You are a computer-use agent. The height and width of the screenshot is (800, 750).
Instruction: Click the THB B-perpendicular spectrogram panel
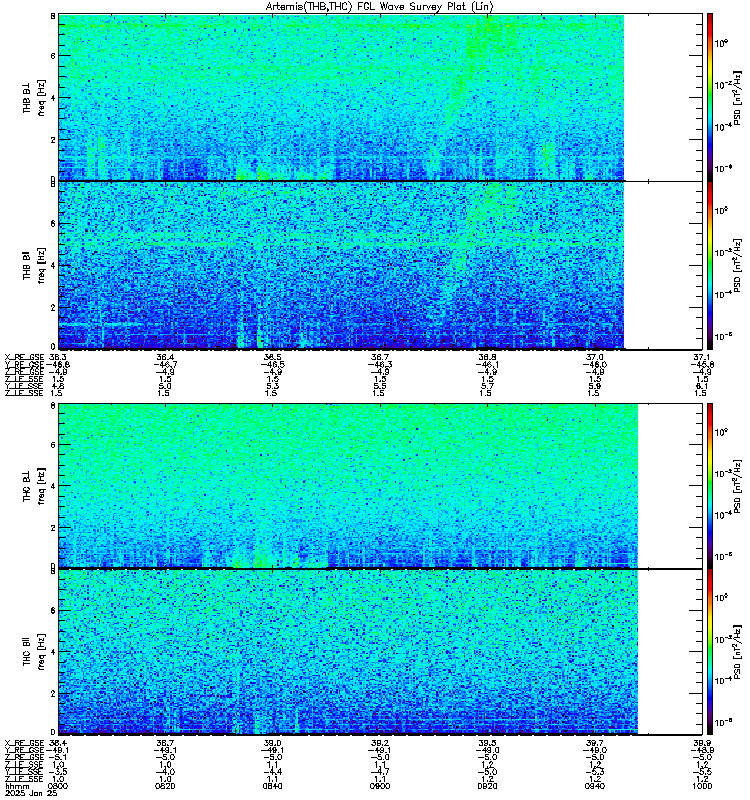click(x=381, y=97)
